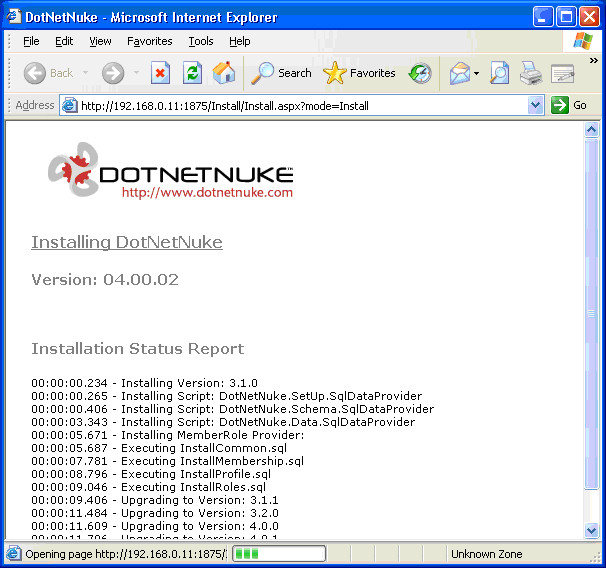Click the page loading progress bar
Screen dimensions: 606x568
(279, 554)
